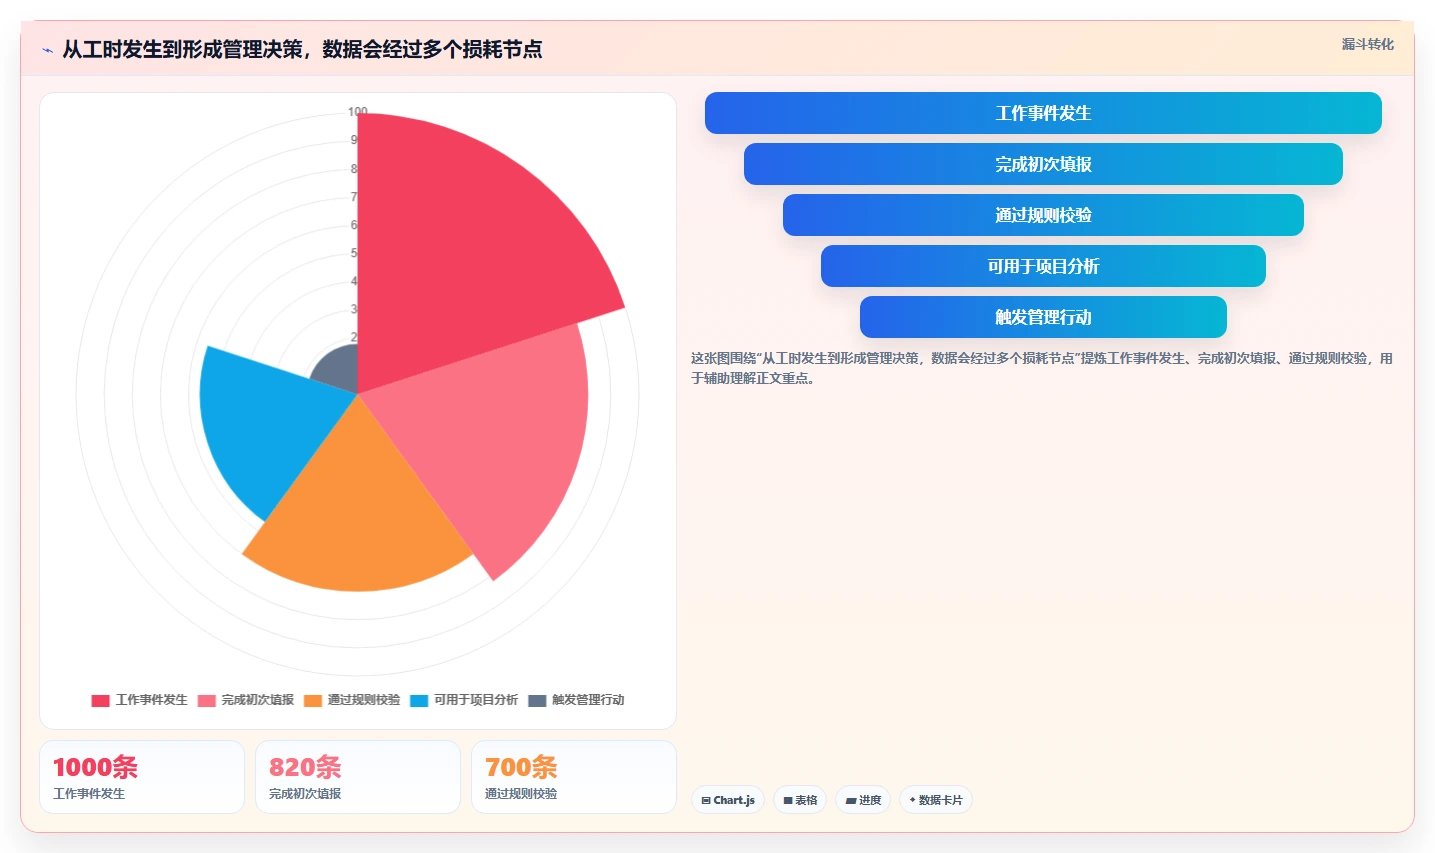Click the 700条 data card
Screen dimensions: 1435x853
click(574, 777)
